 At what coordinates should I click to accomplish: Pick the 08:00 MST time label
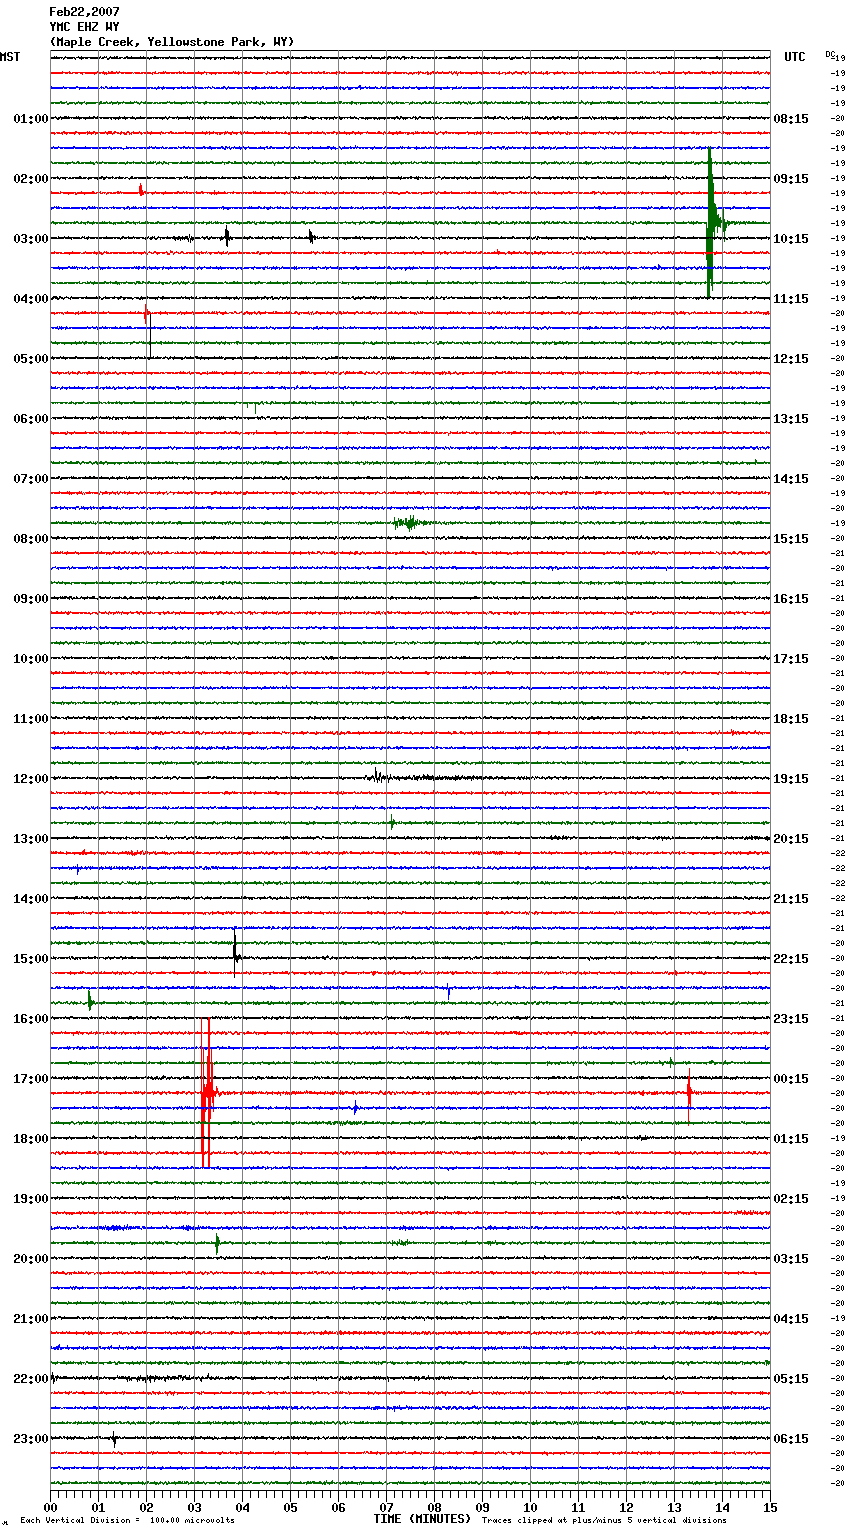pyautogui.click(x=30, y=539)
